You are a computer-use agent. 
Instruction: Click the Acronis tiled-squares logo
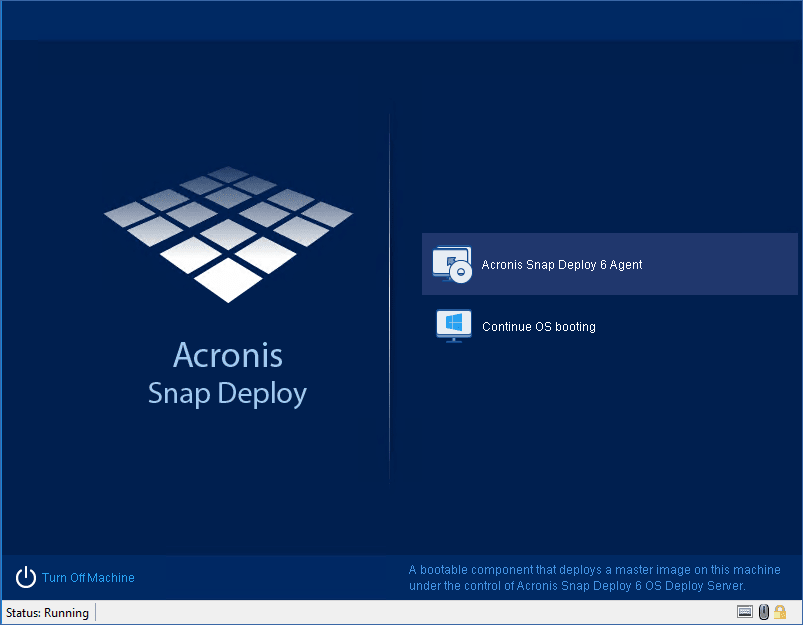[228, 233]
